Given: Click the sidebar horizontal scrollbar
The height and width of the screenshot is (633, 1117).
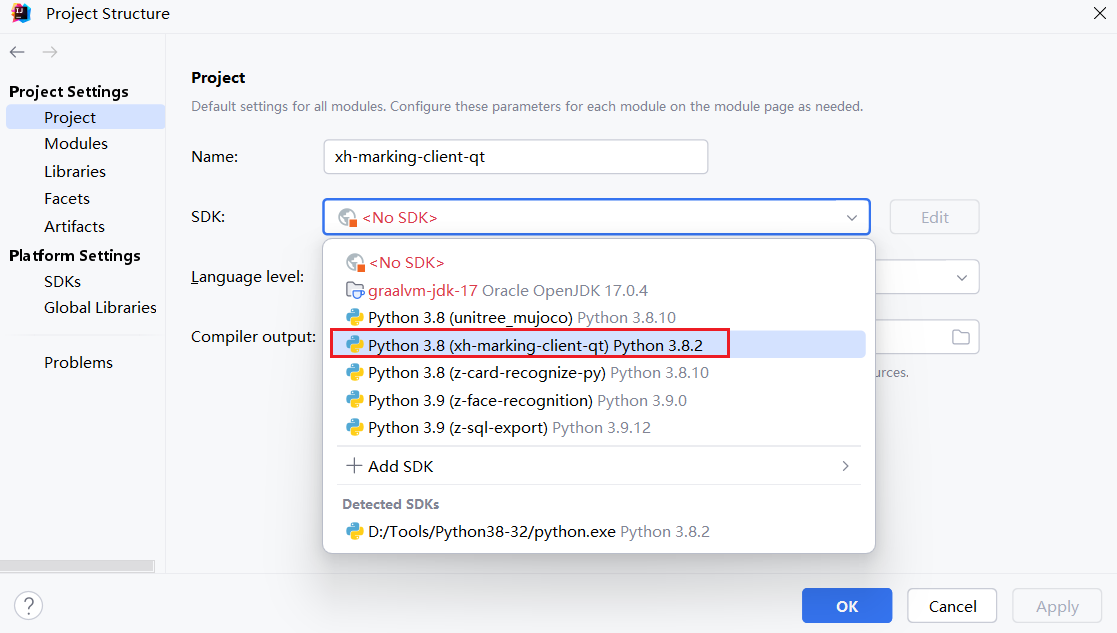Looking at the screenshot, I should click(77, 566).
